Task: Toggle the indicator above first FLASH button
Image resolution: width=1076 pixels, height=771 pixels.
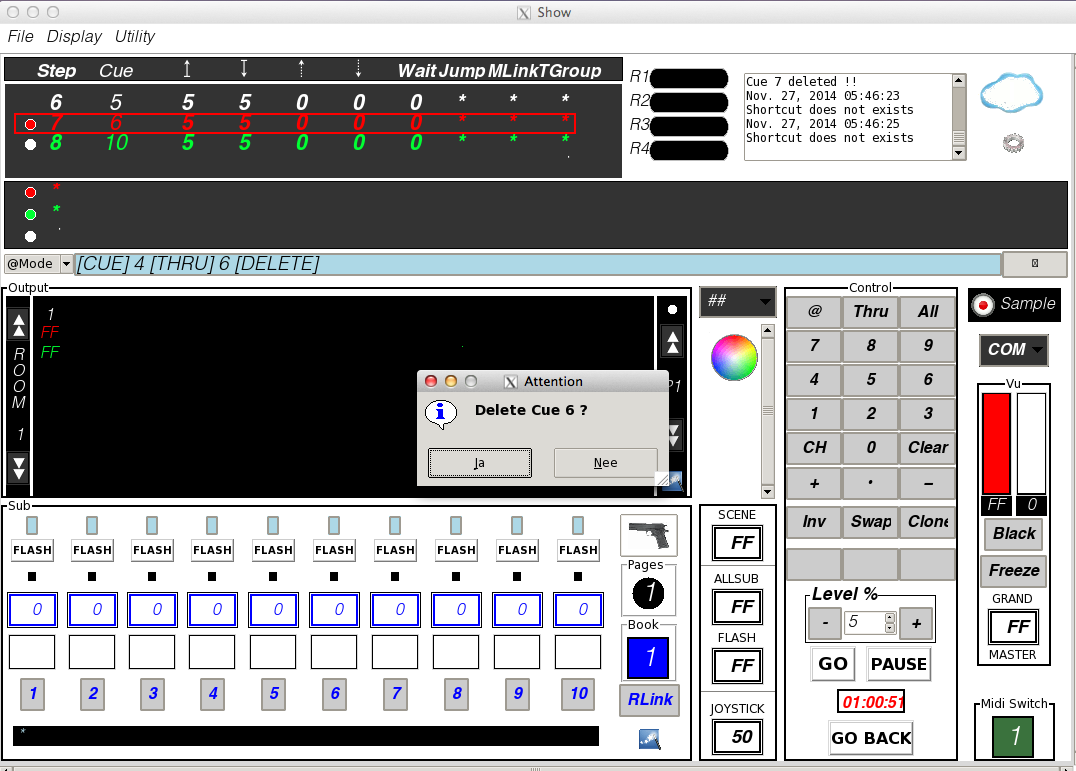Action: tap(32, 525)
